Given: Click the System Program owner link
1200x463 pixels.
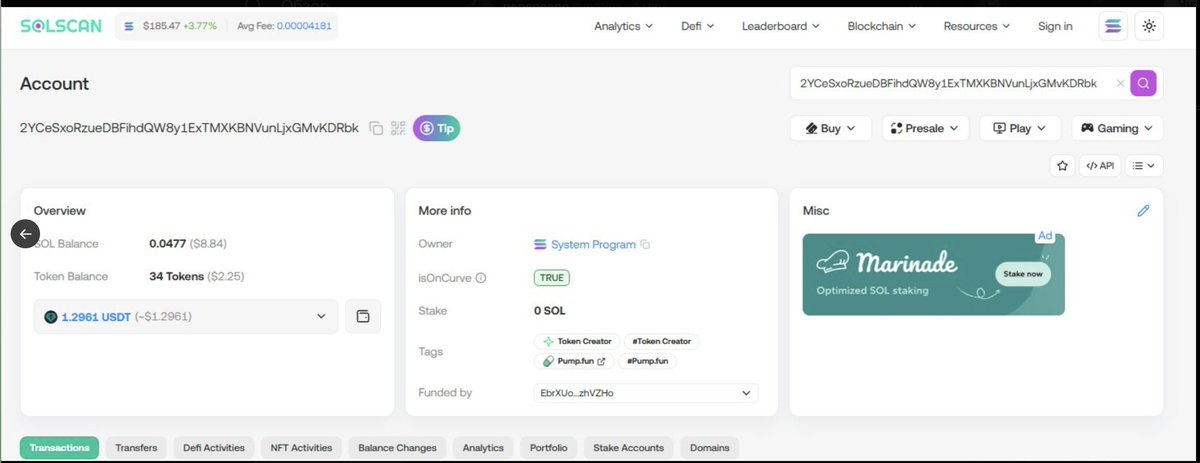Looking at the screenshot, I should (x=593, y=244).
